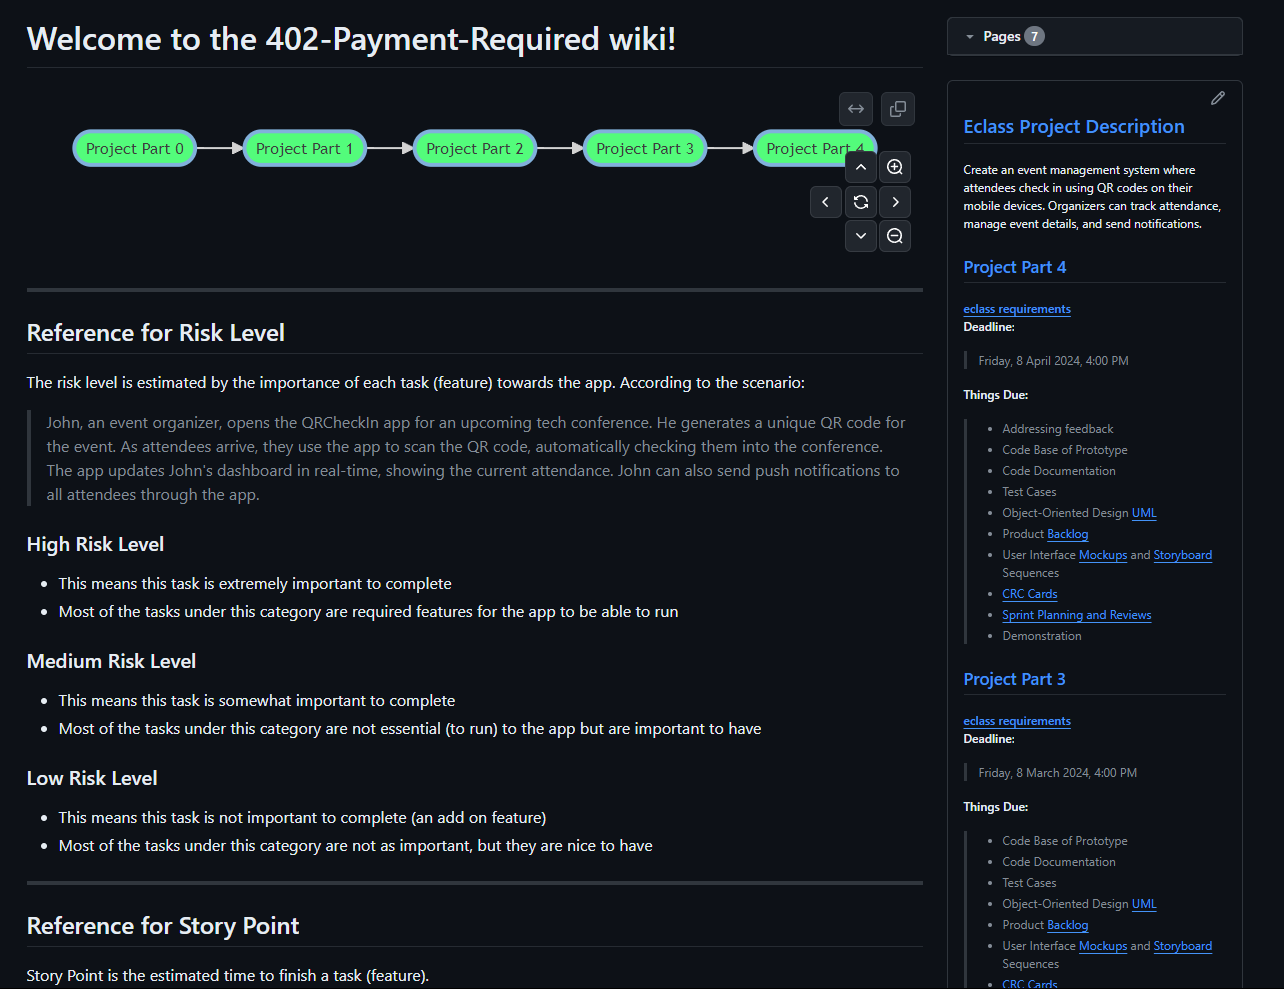
Task: Open the CRC Cards link
Action: tap(1029, 594)
